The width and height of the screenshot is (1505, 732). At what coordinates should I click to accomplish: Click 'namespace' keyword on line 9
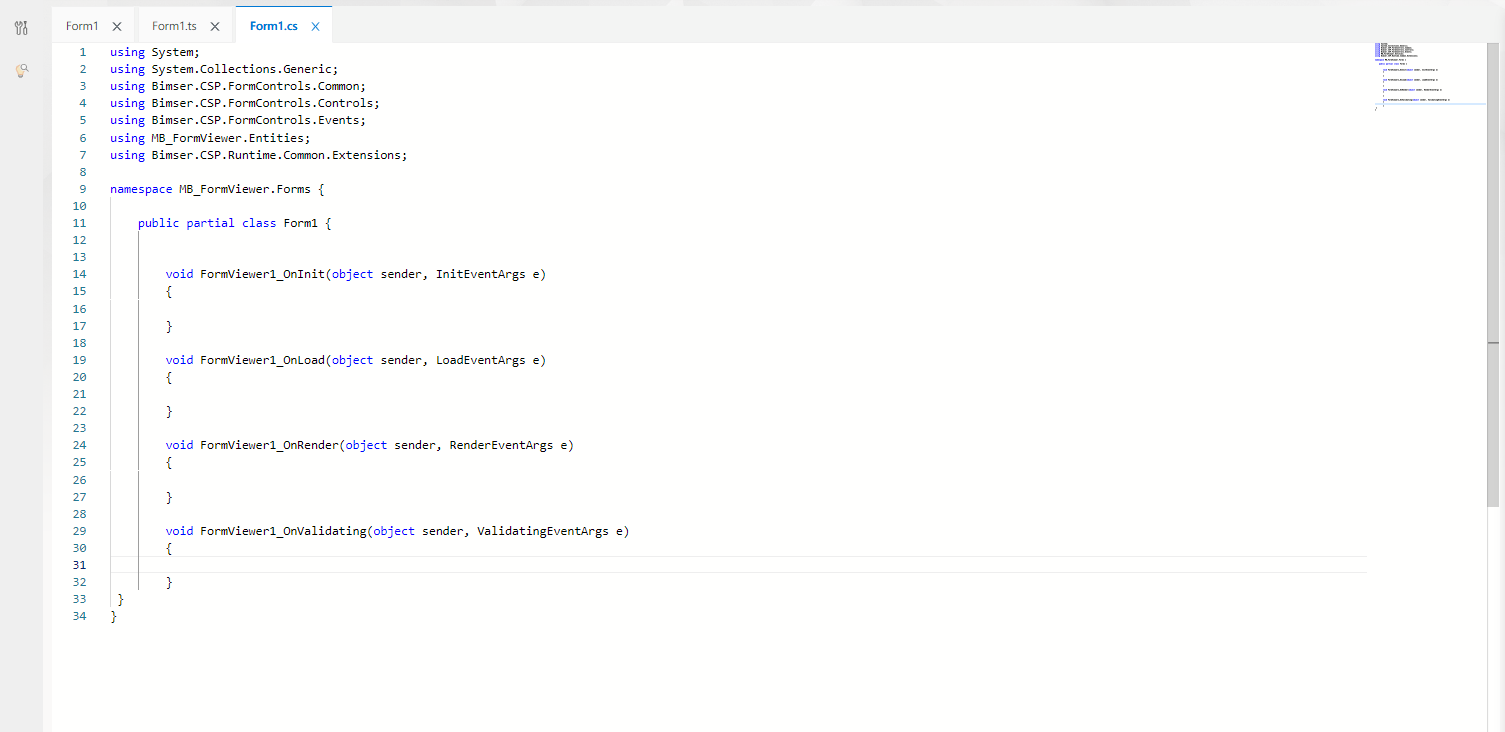click(141, 189)
